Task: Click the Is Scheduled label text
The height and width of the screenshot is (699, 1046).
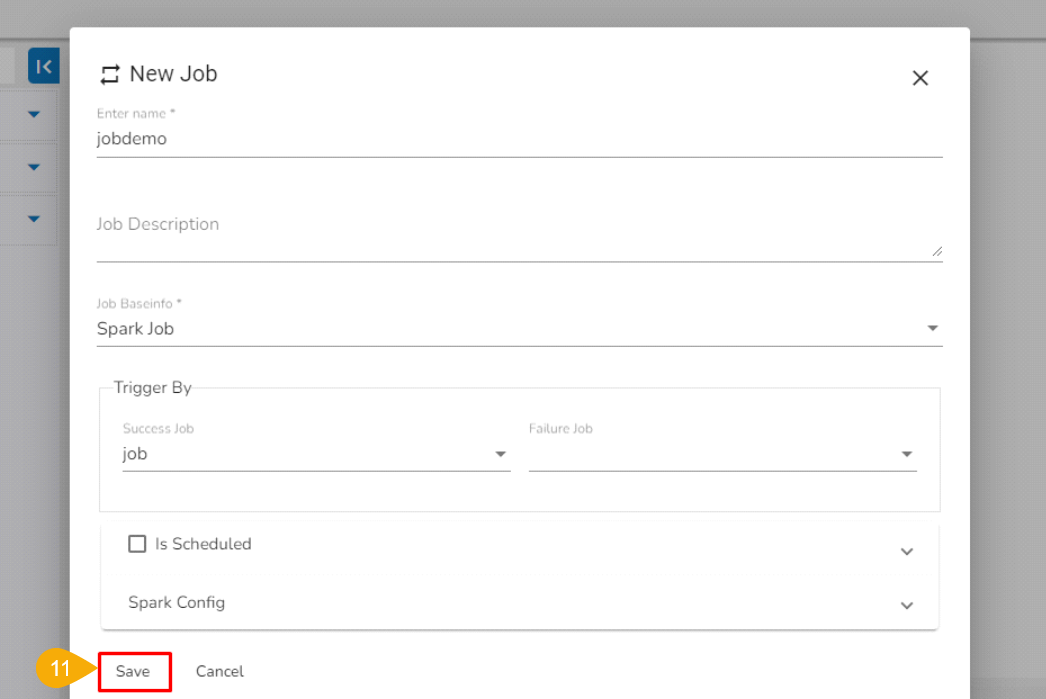Action: (x=203, y=544)
